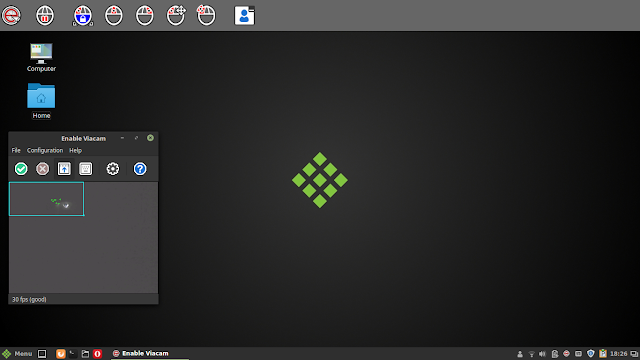Screen dimensions: 640x360
Task: Launch the terminal from the taskbar
Action: (x=73, y=353)
